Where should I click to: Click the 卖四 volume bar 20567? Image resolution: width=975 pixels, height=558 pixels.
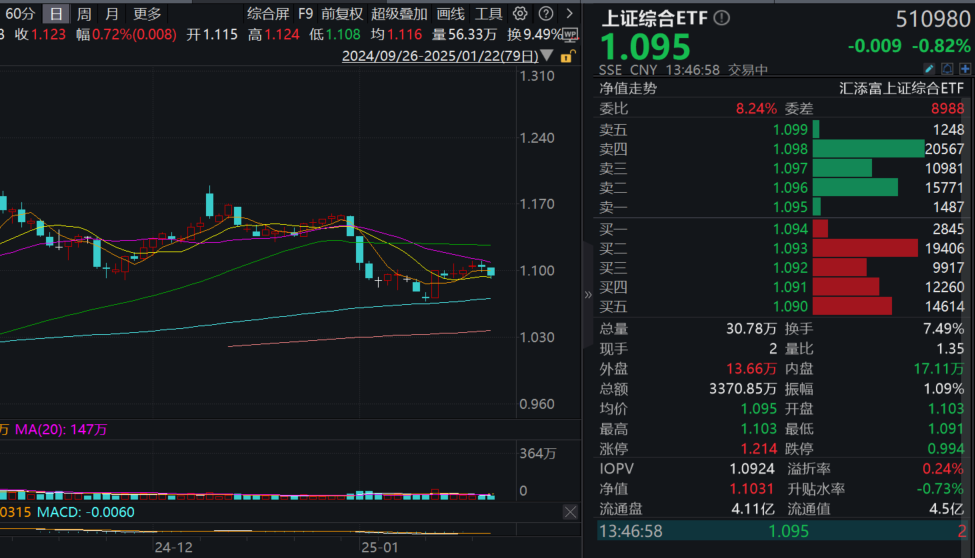868,149
